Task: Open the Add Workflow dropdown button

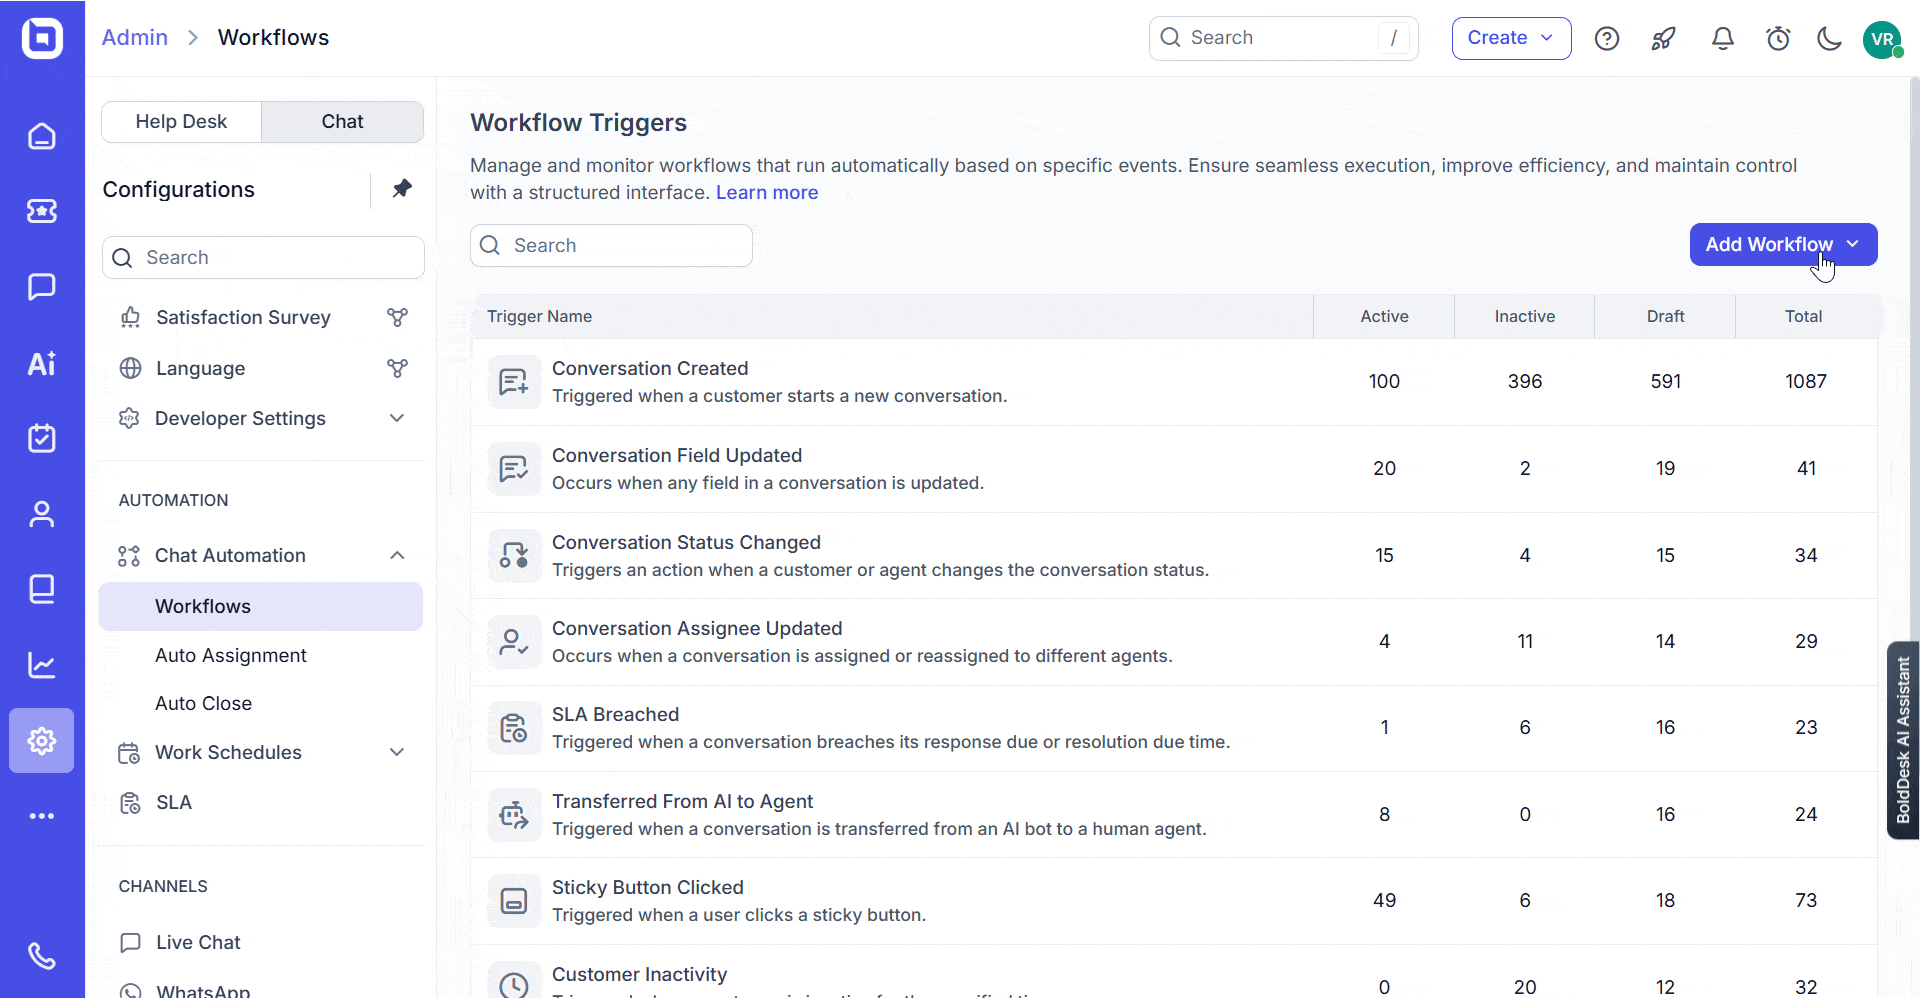Action: 1783,244
